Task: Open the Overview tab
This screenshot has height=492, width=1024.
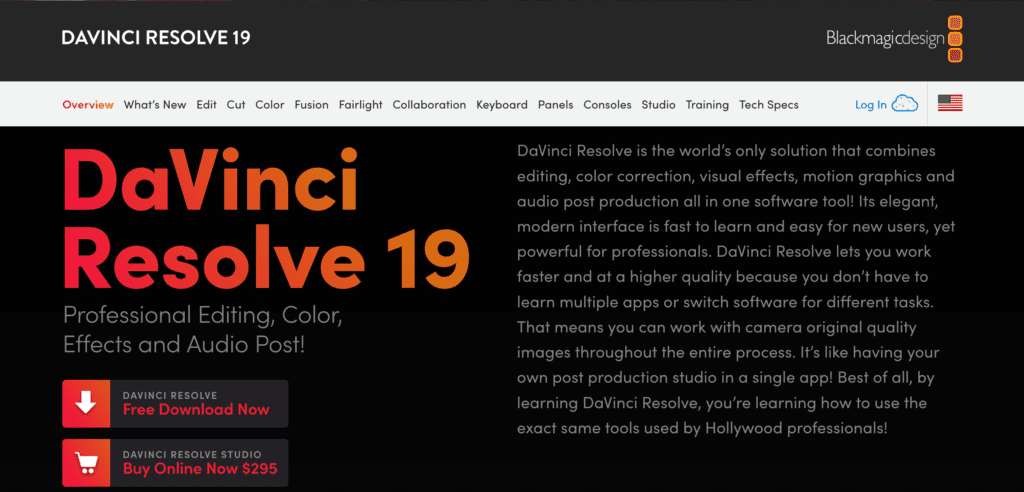Action: tap(88, 105)
